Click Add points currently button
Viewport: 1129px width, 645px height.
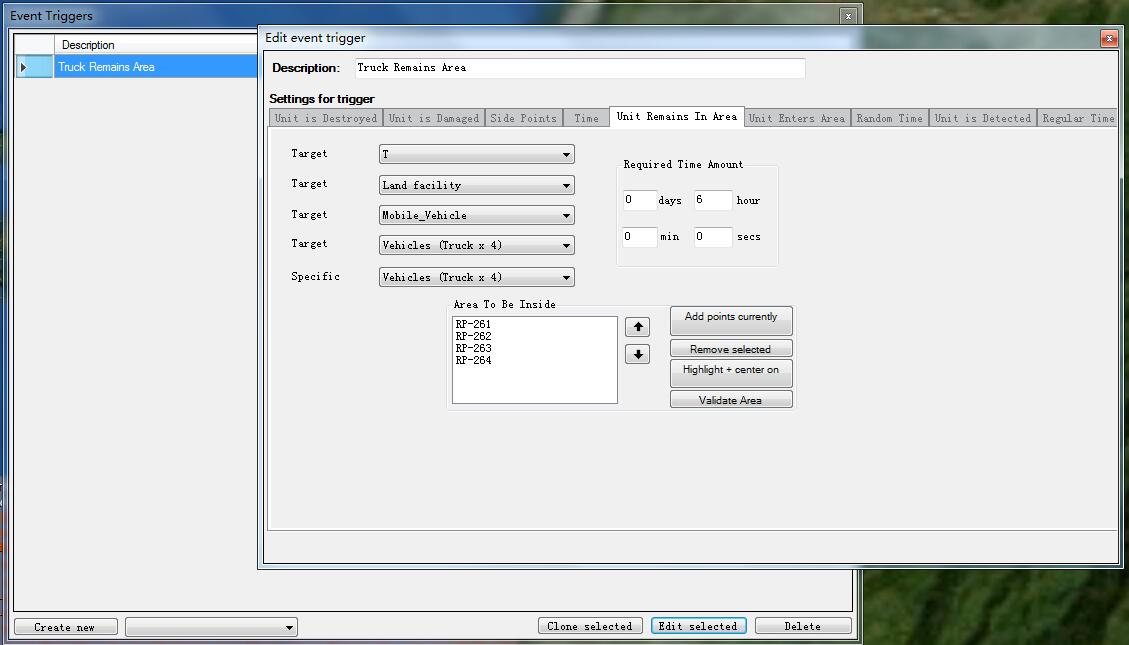731,320
